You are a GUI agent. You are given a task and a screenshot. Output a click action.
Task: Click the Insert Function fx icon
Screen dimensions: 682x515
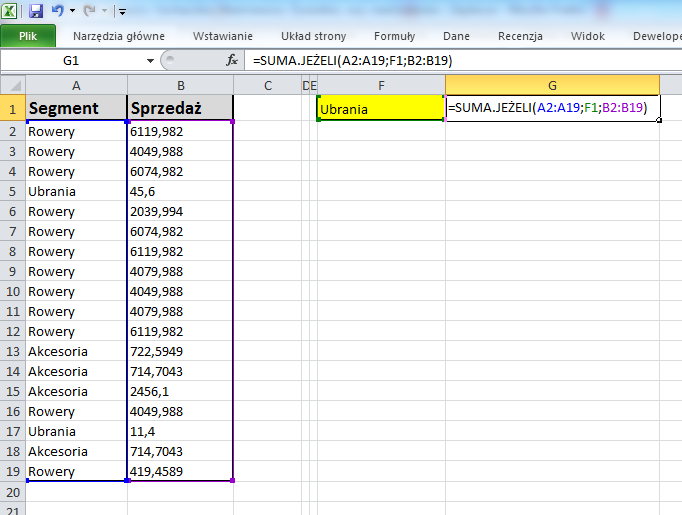coord(231,60)
